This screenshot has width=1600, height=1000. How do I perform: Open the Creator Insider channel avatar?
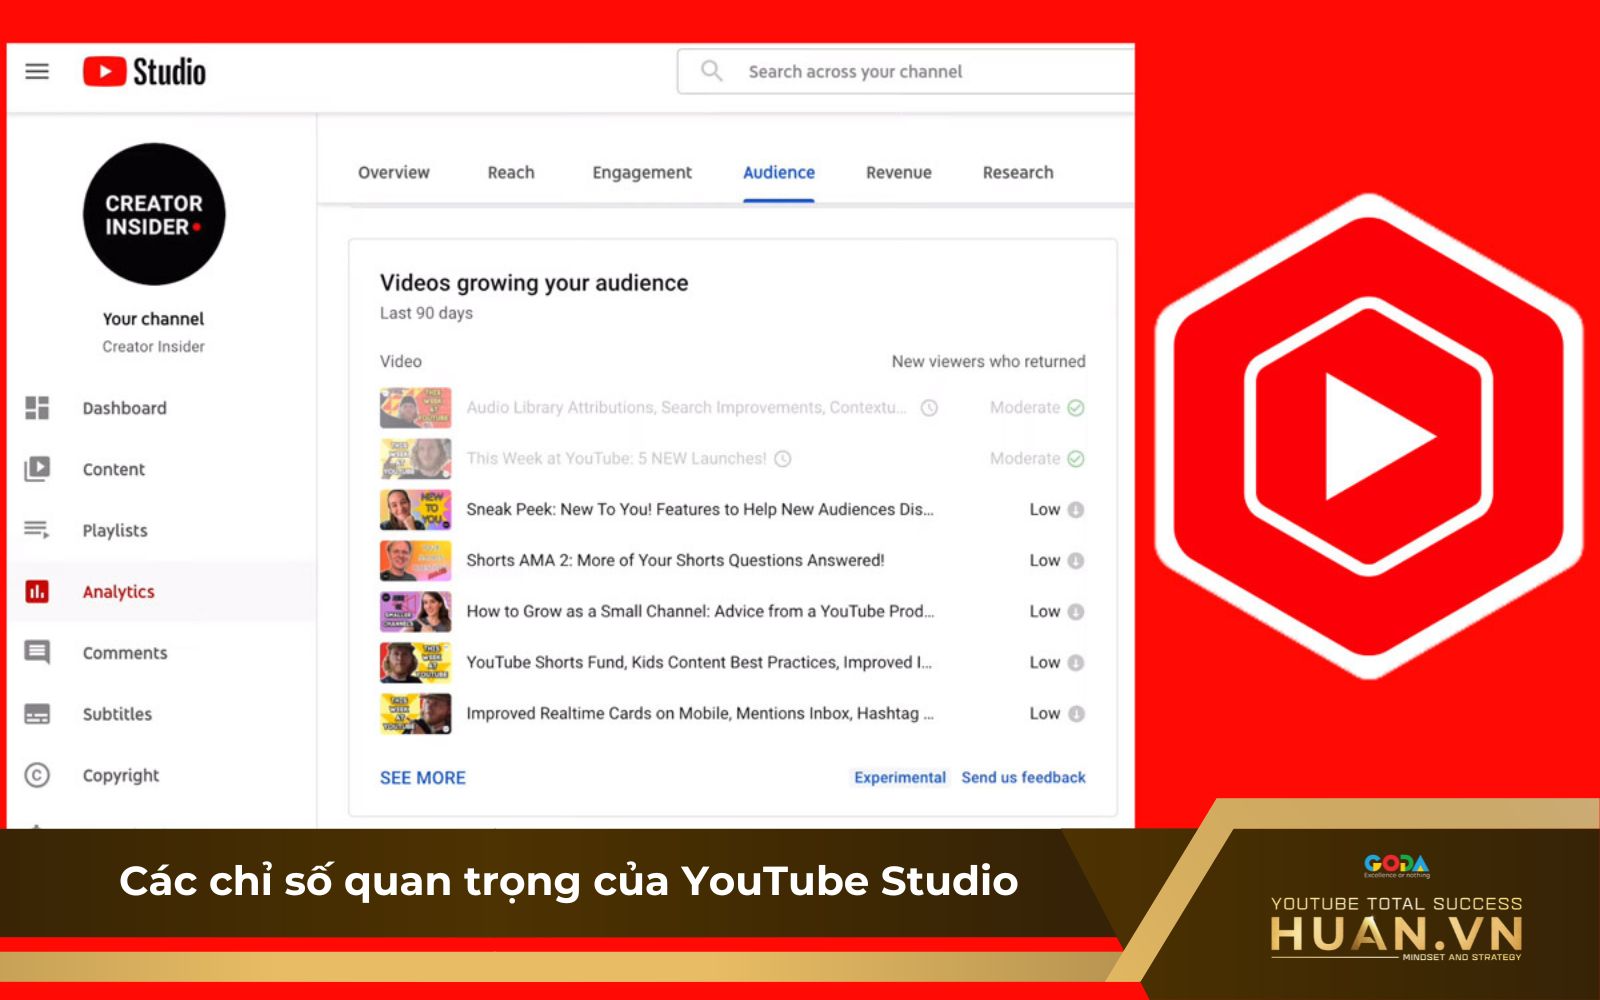point(154,214)
